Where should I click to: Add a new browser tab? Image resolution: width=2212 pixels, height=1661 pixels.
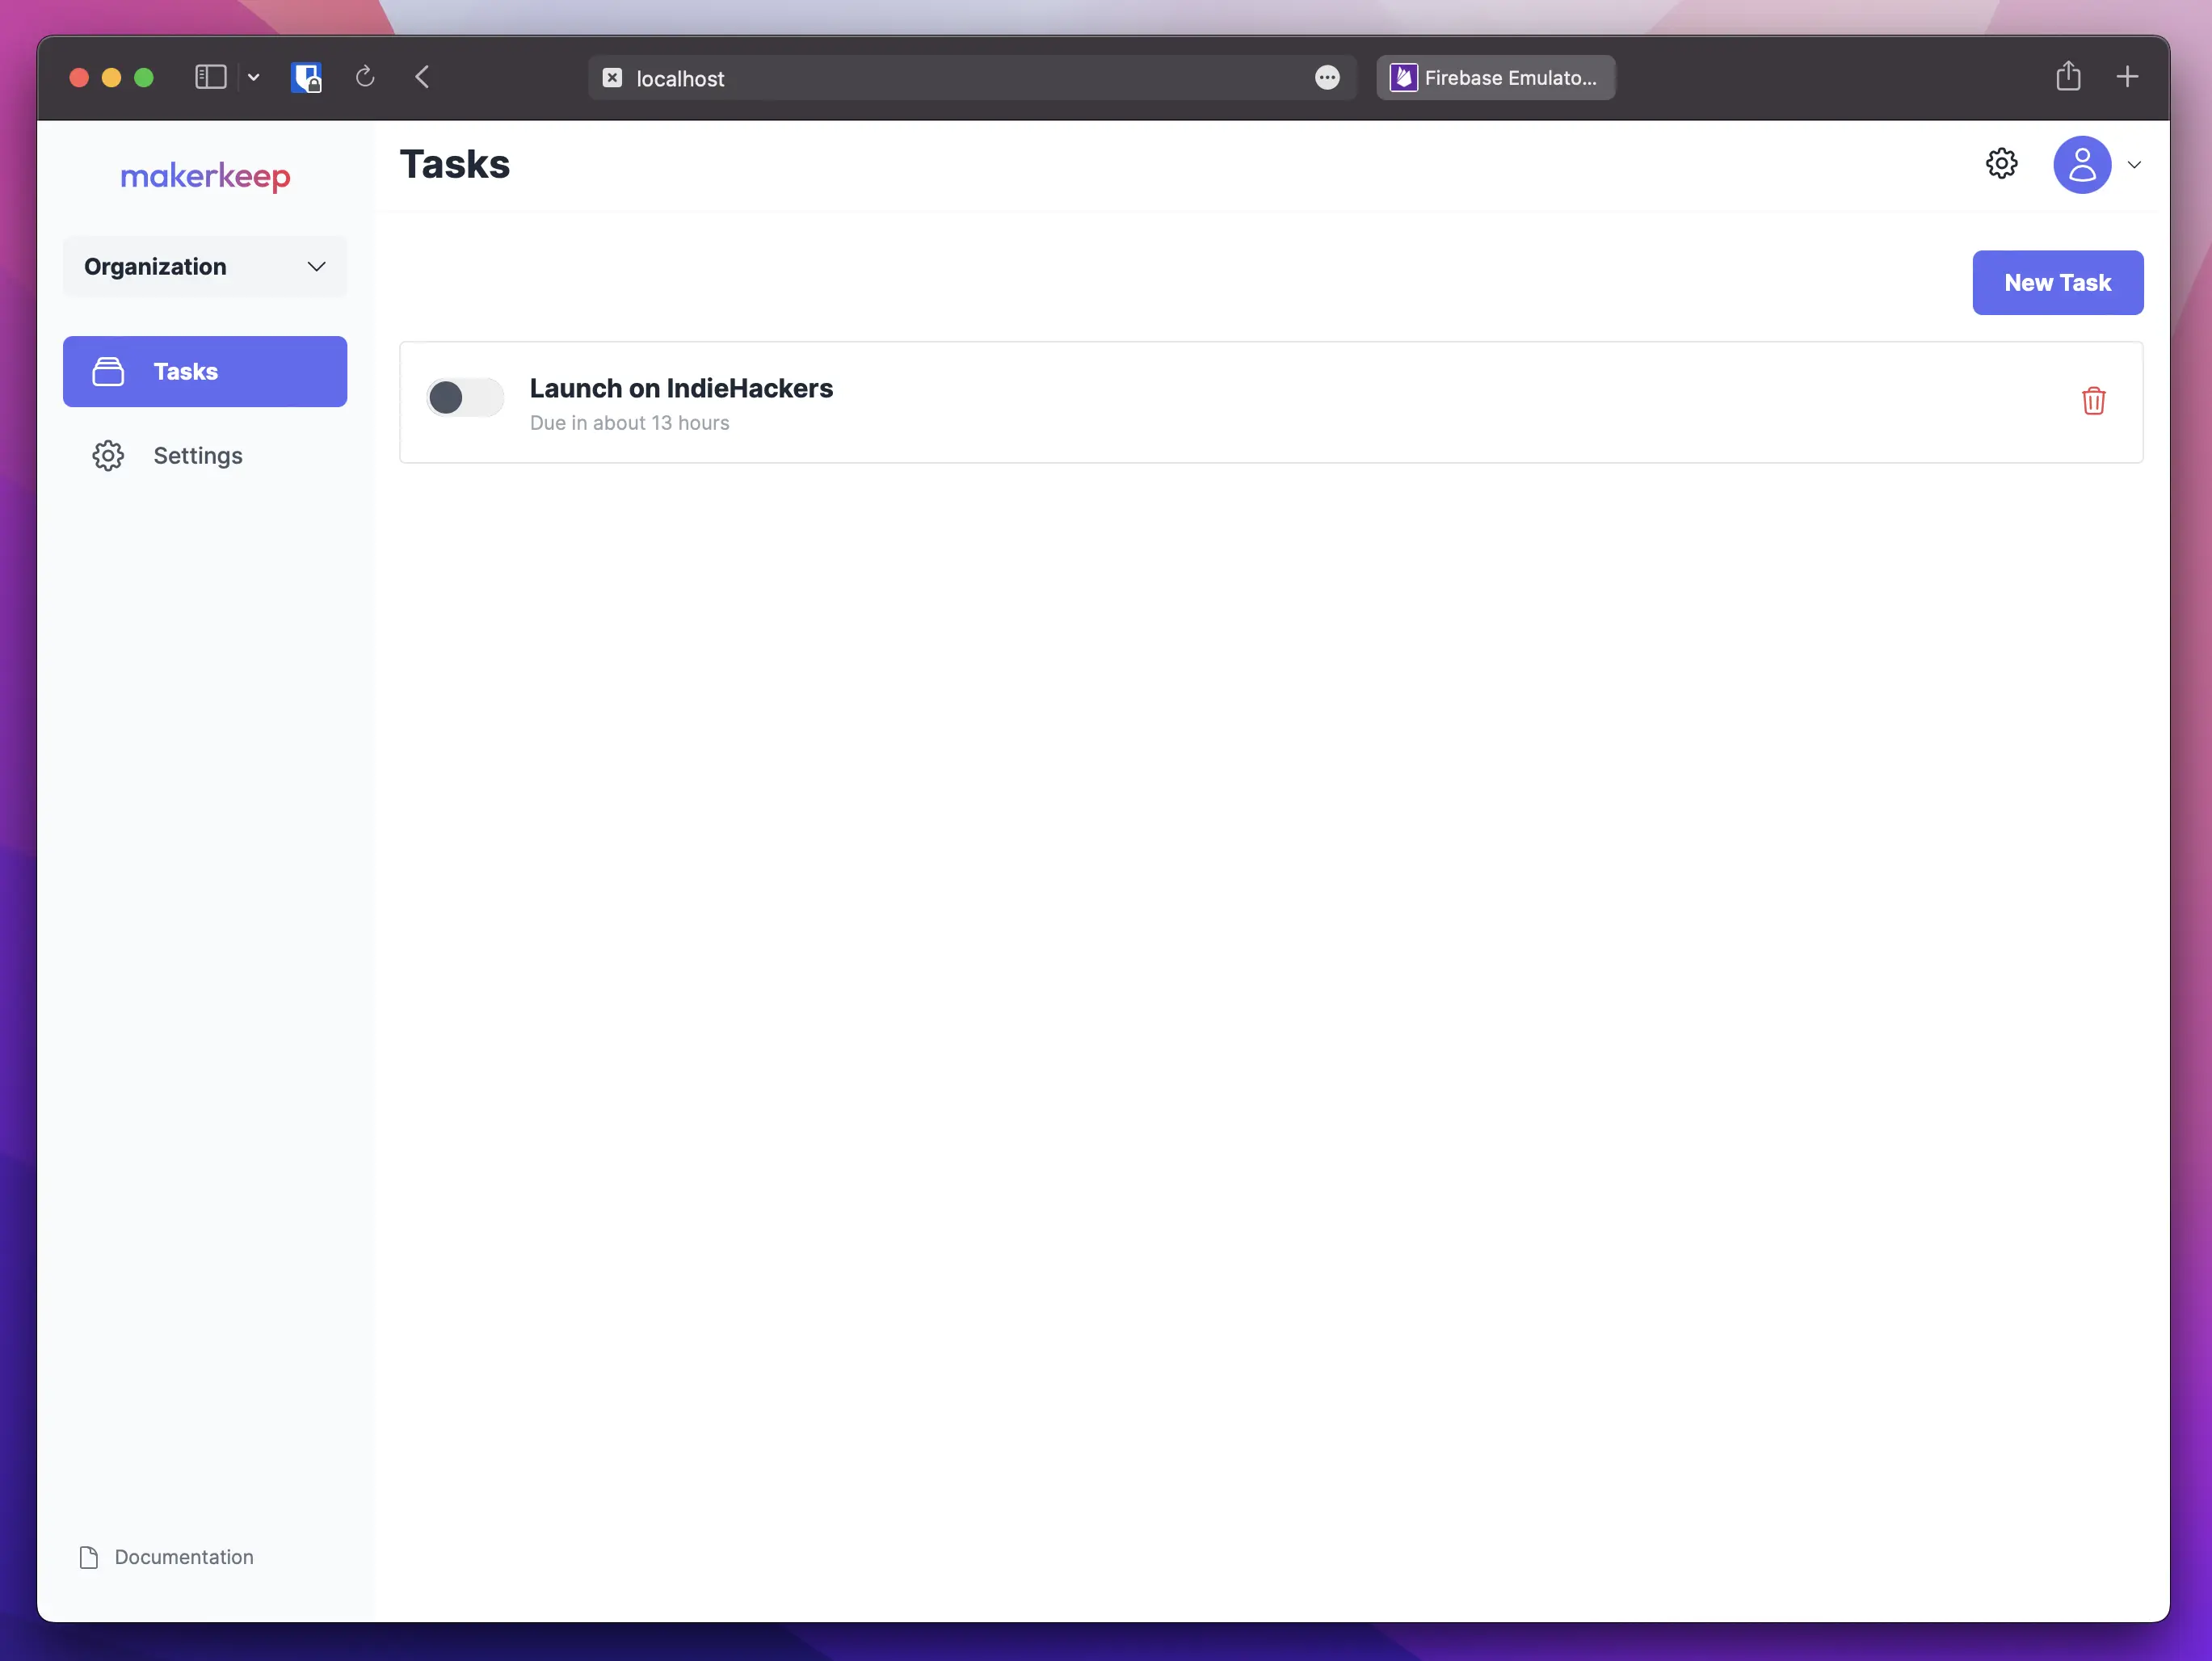click(x=2127, y=77)
